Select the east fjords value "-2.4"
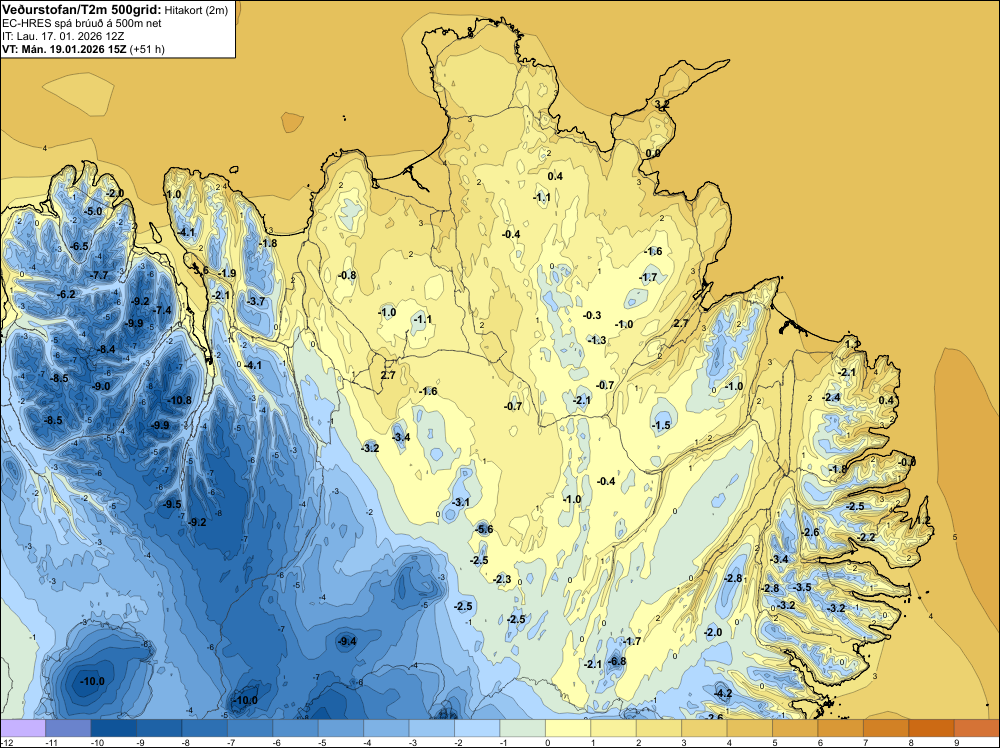Image resolution: width=1000 pixels, height=748 pixels. 831,397
